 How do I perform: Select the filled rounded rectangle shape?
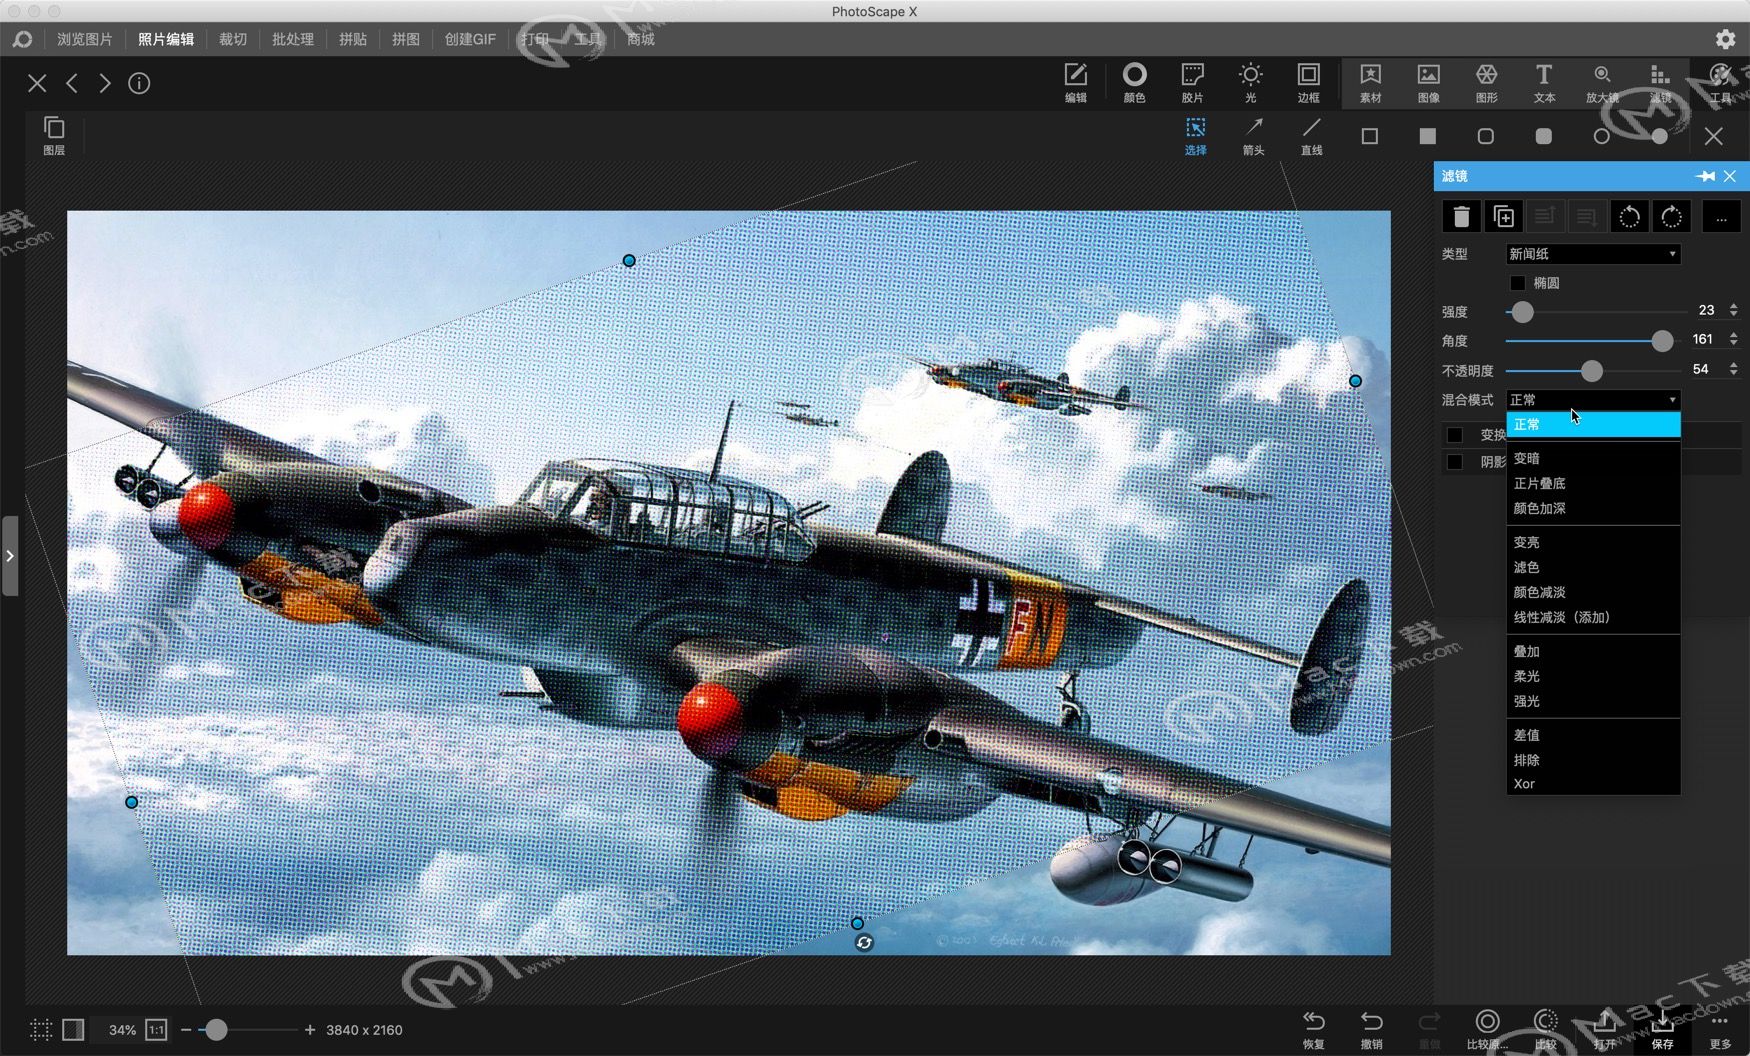(x=1544, y=136)
